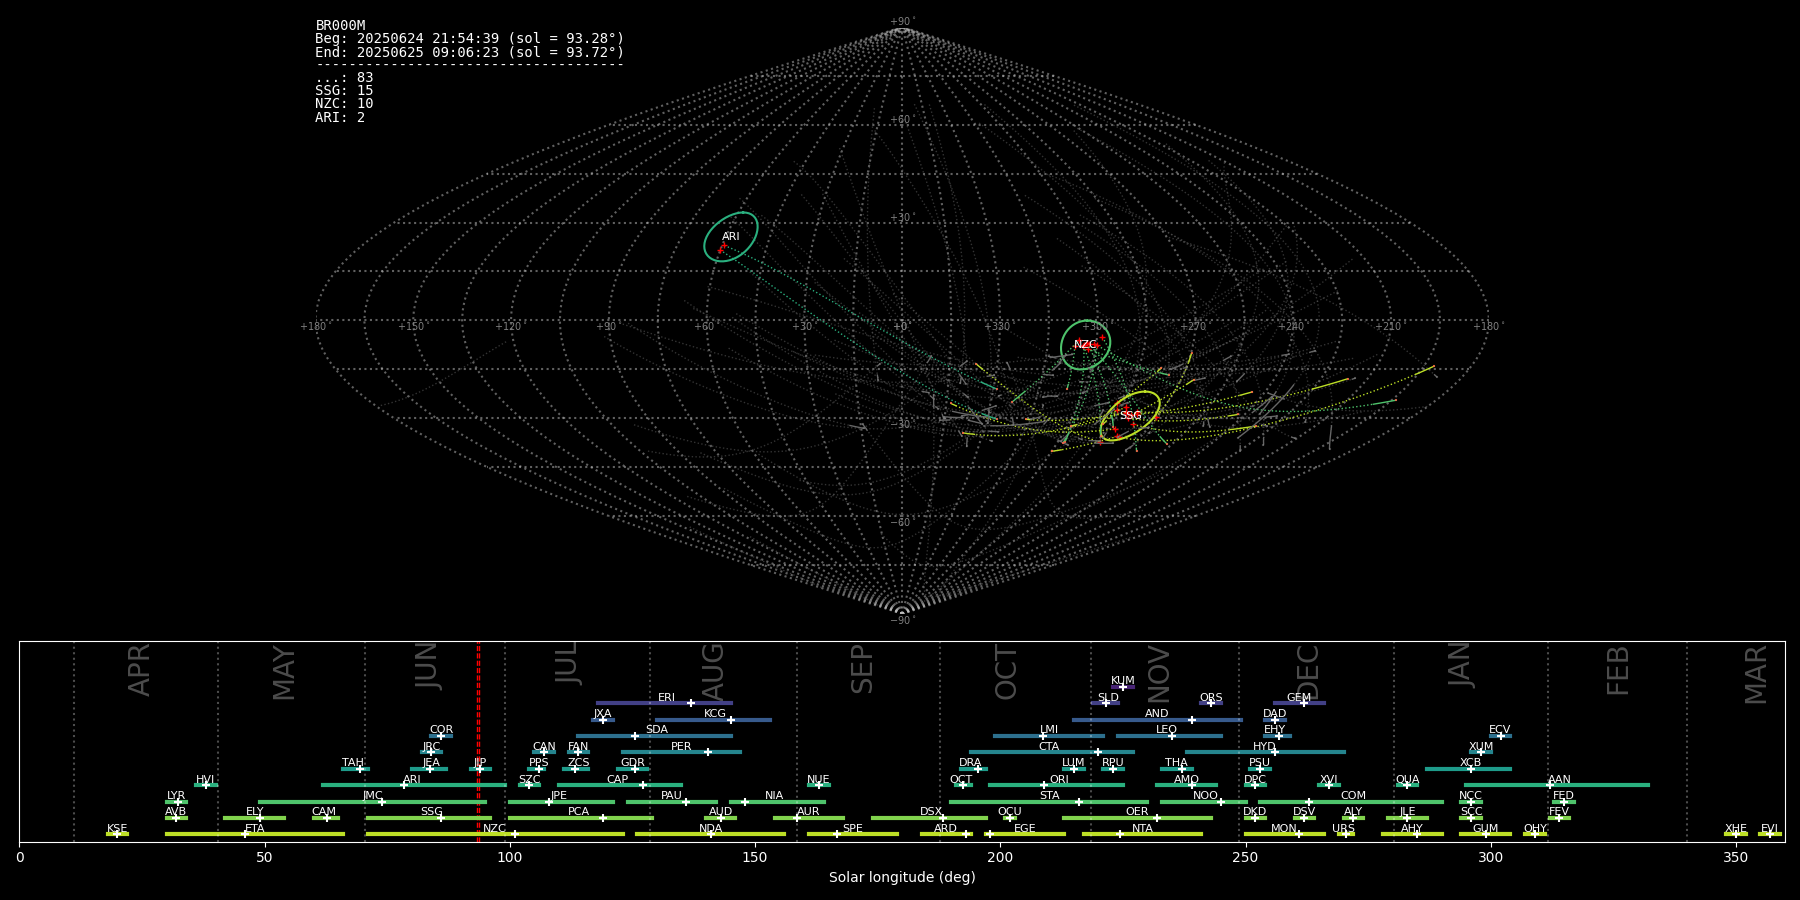This screenshot has width=1800, height=900.
Task: Click the NDA shower label in timeline
Action: tap(711, 829)
